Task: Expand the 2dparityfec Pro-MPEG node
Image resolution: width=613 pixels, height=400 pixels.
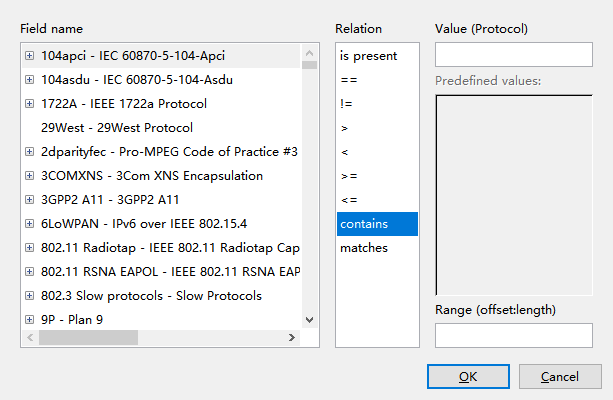Action: (x=29, y=151)
